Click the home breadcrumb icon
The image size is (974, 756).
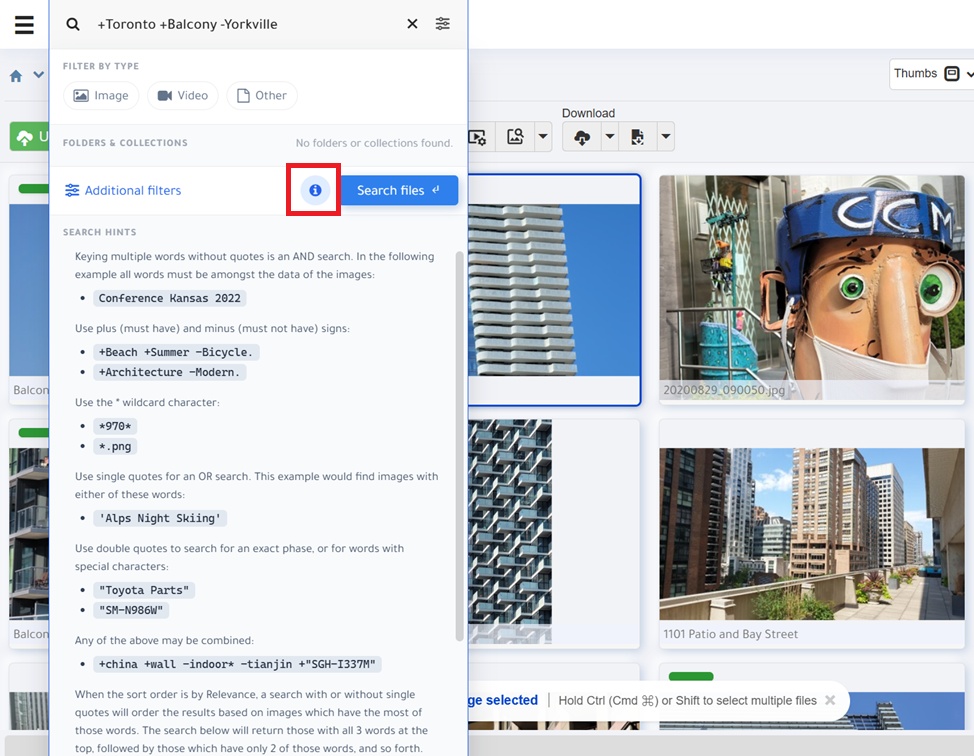click(x=16, y=76)
